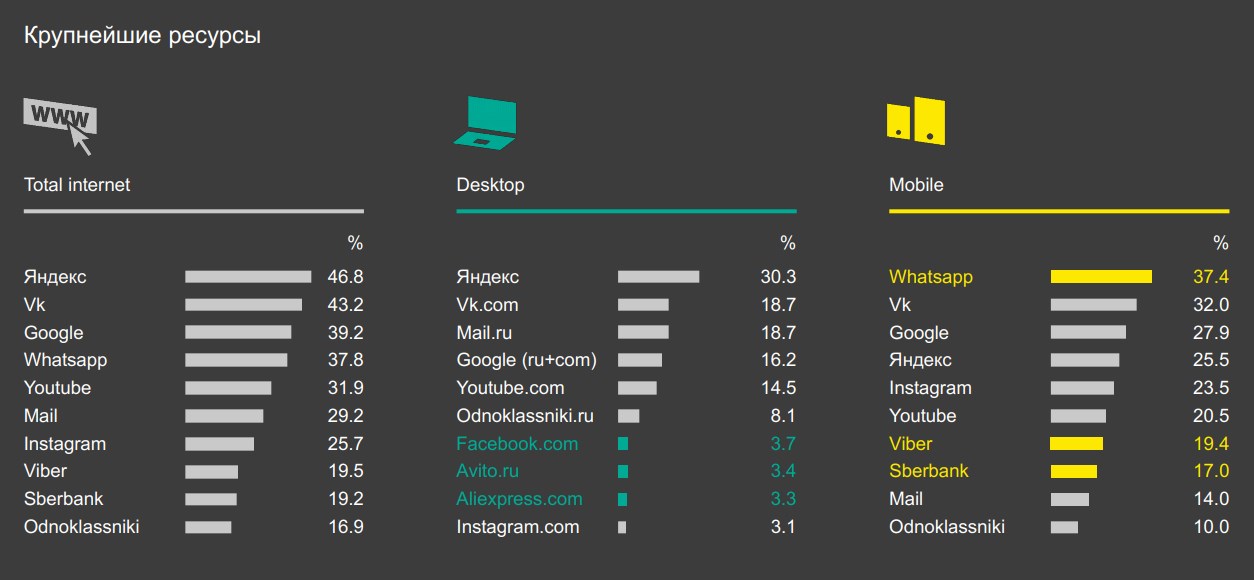1254x580 pixels.
Task: Click the green Facebook.com bar
Action: [x=623, y=444]
